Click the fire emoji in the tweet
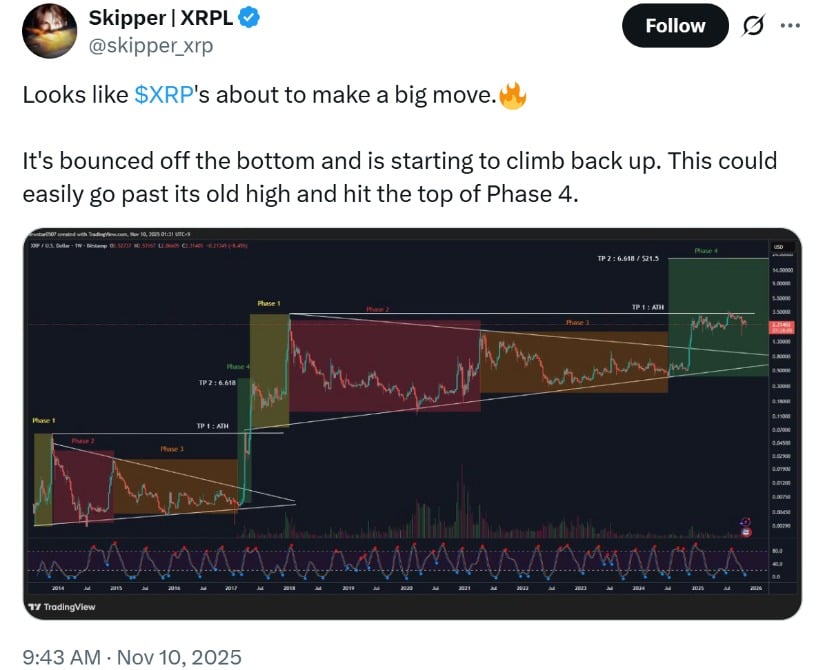The width and height of the screenshot is (825, 670). 512,97
